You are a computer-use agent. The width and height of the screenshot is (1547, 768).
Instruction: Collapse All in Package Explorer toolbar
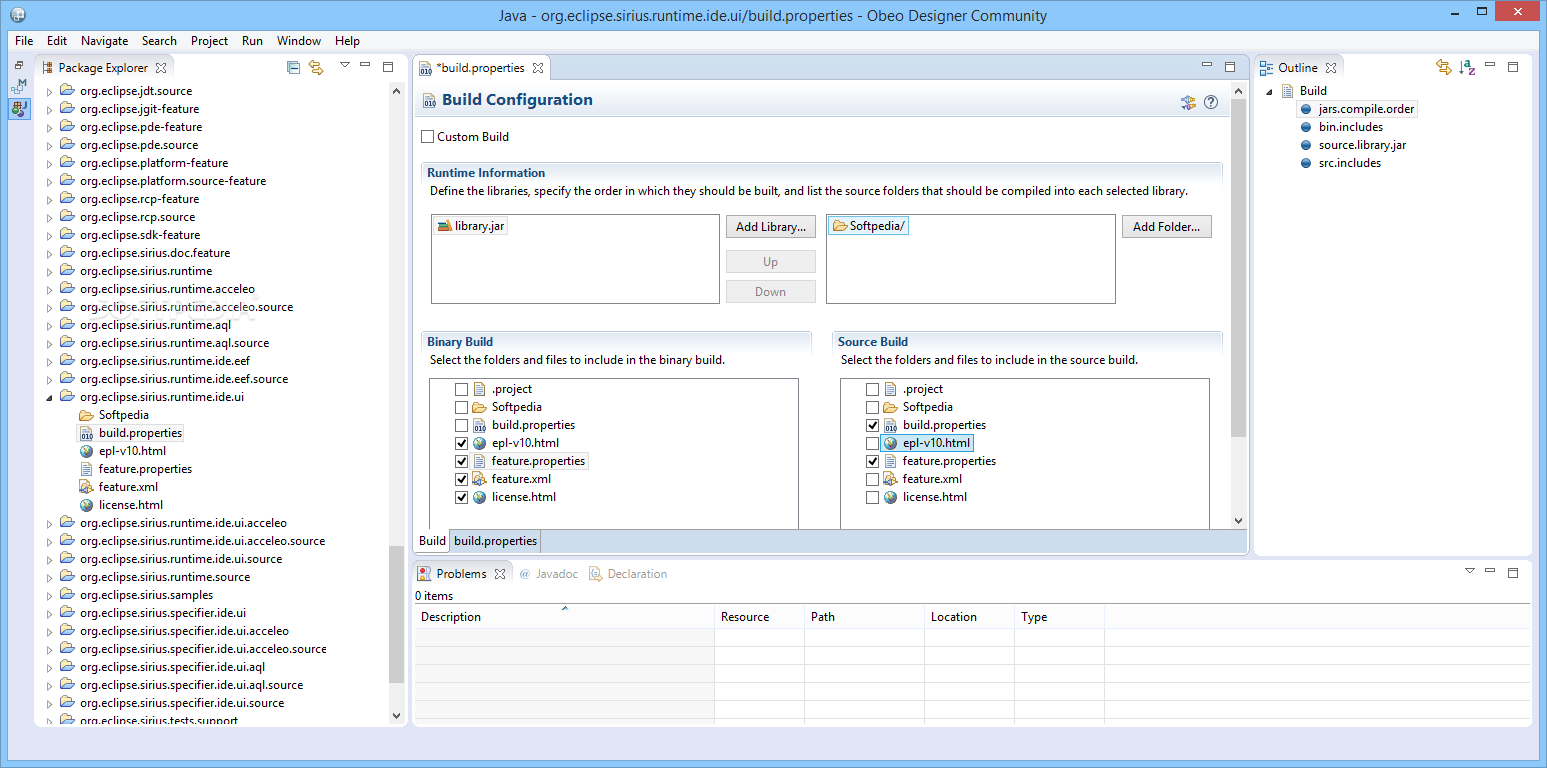point(293,67)
